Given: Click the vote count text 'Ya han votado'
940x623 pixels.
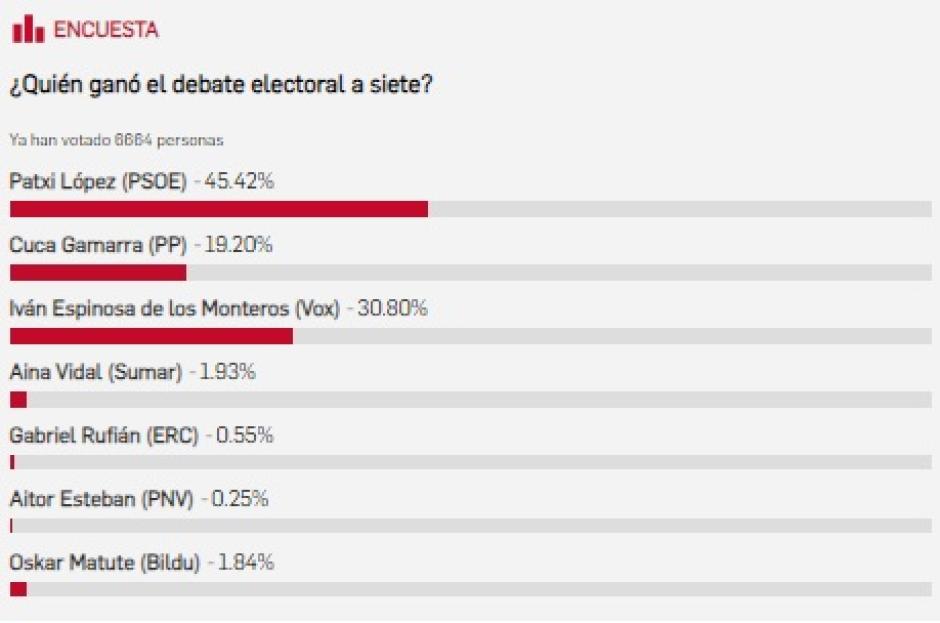Looking at the screenshot, I should (x=116, y=140).
